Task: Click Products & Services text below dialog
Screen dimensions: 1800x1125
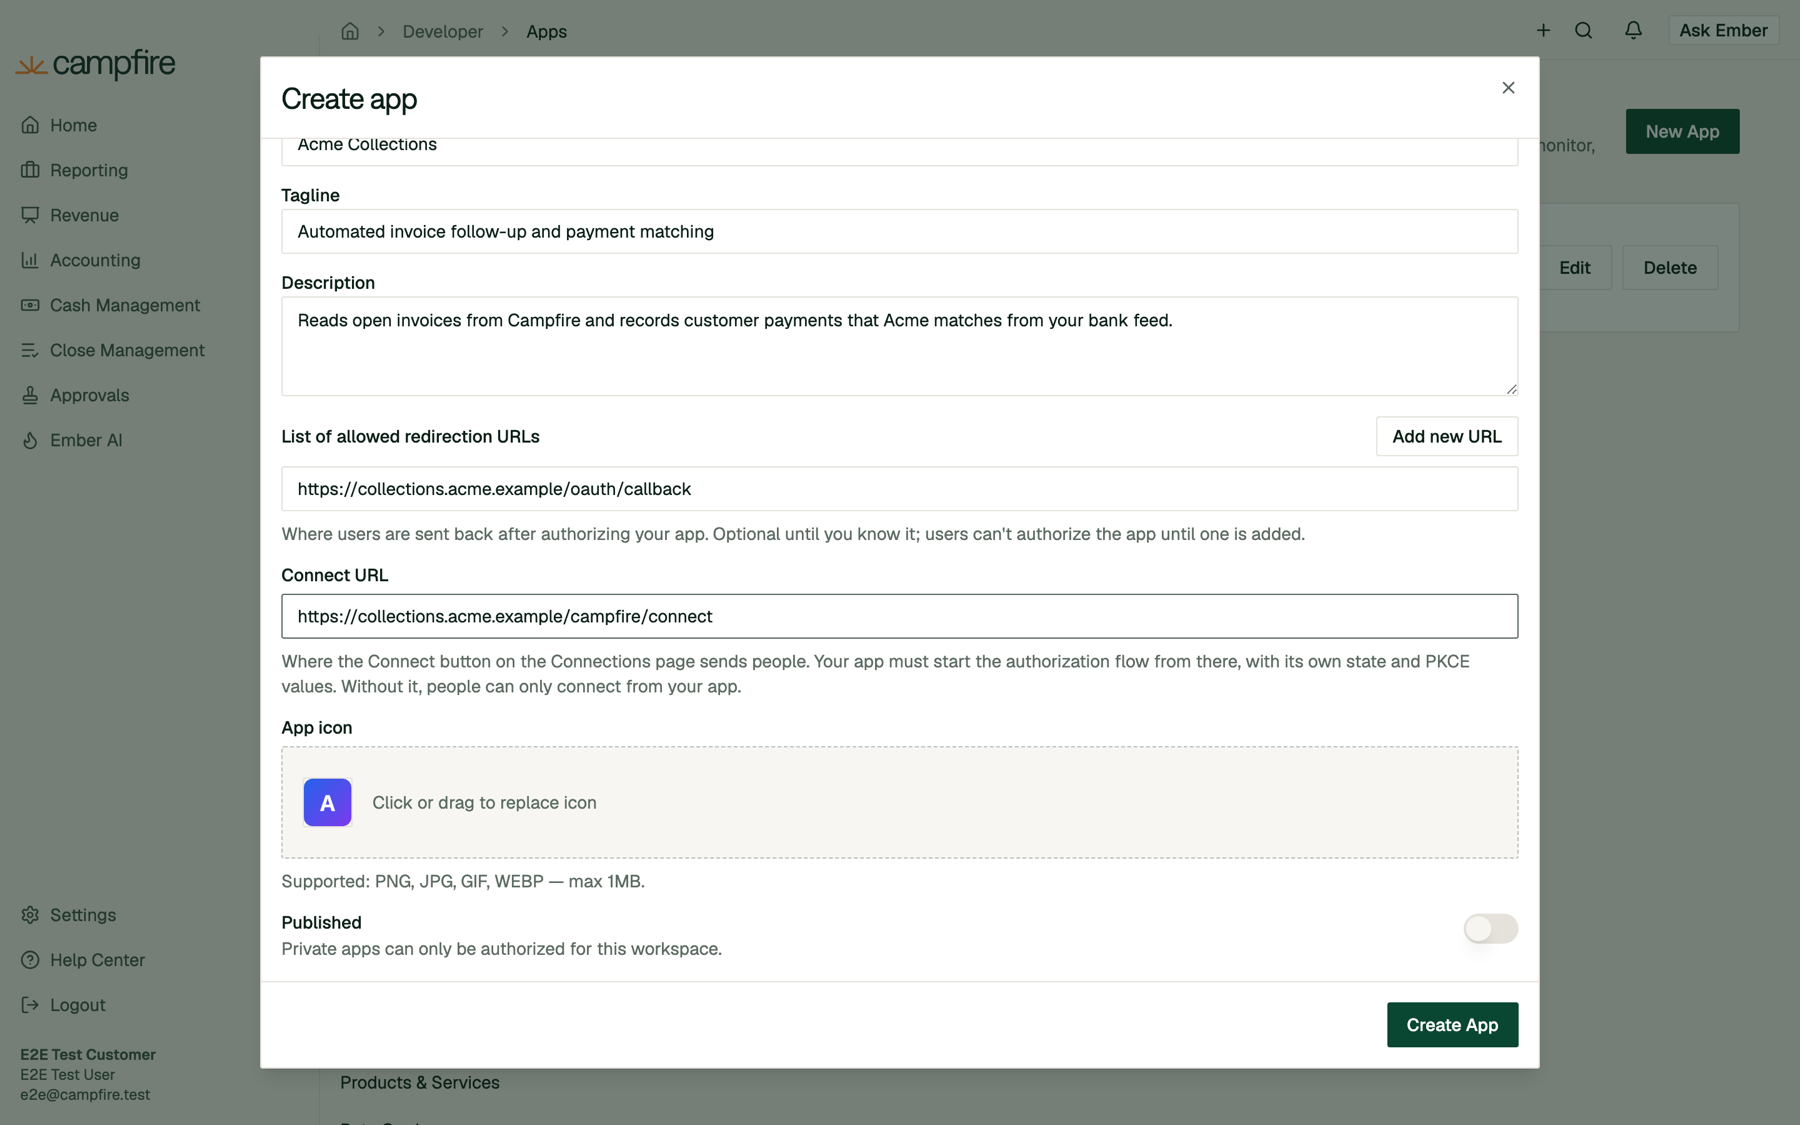Action: 420,1082
